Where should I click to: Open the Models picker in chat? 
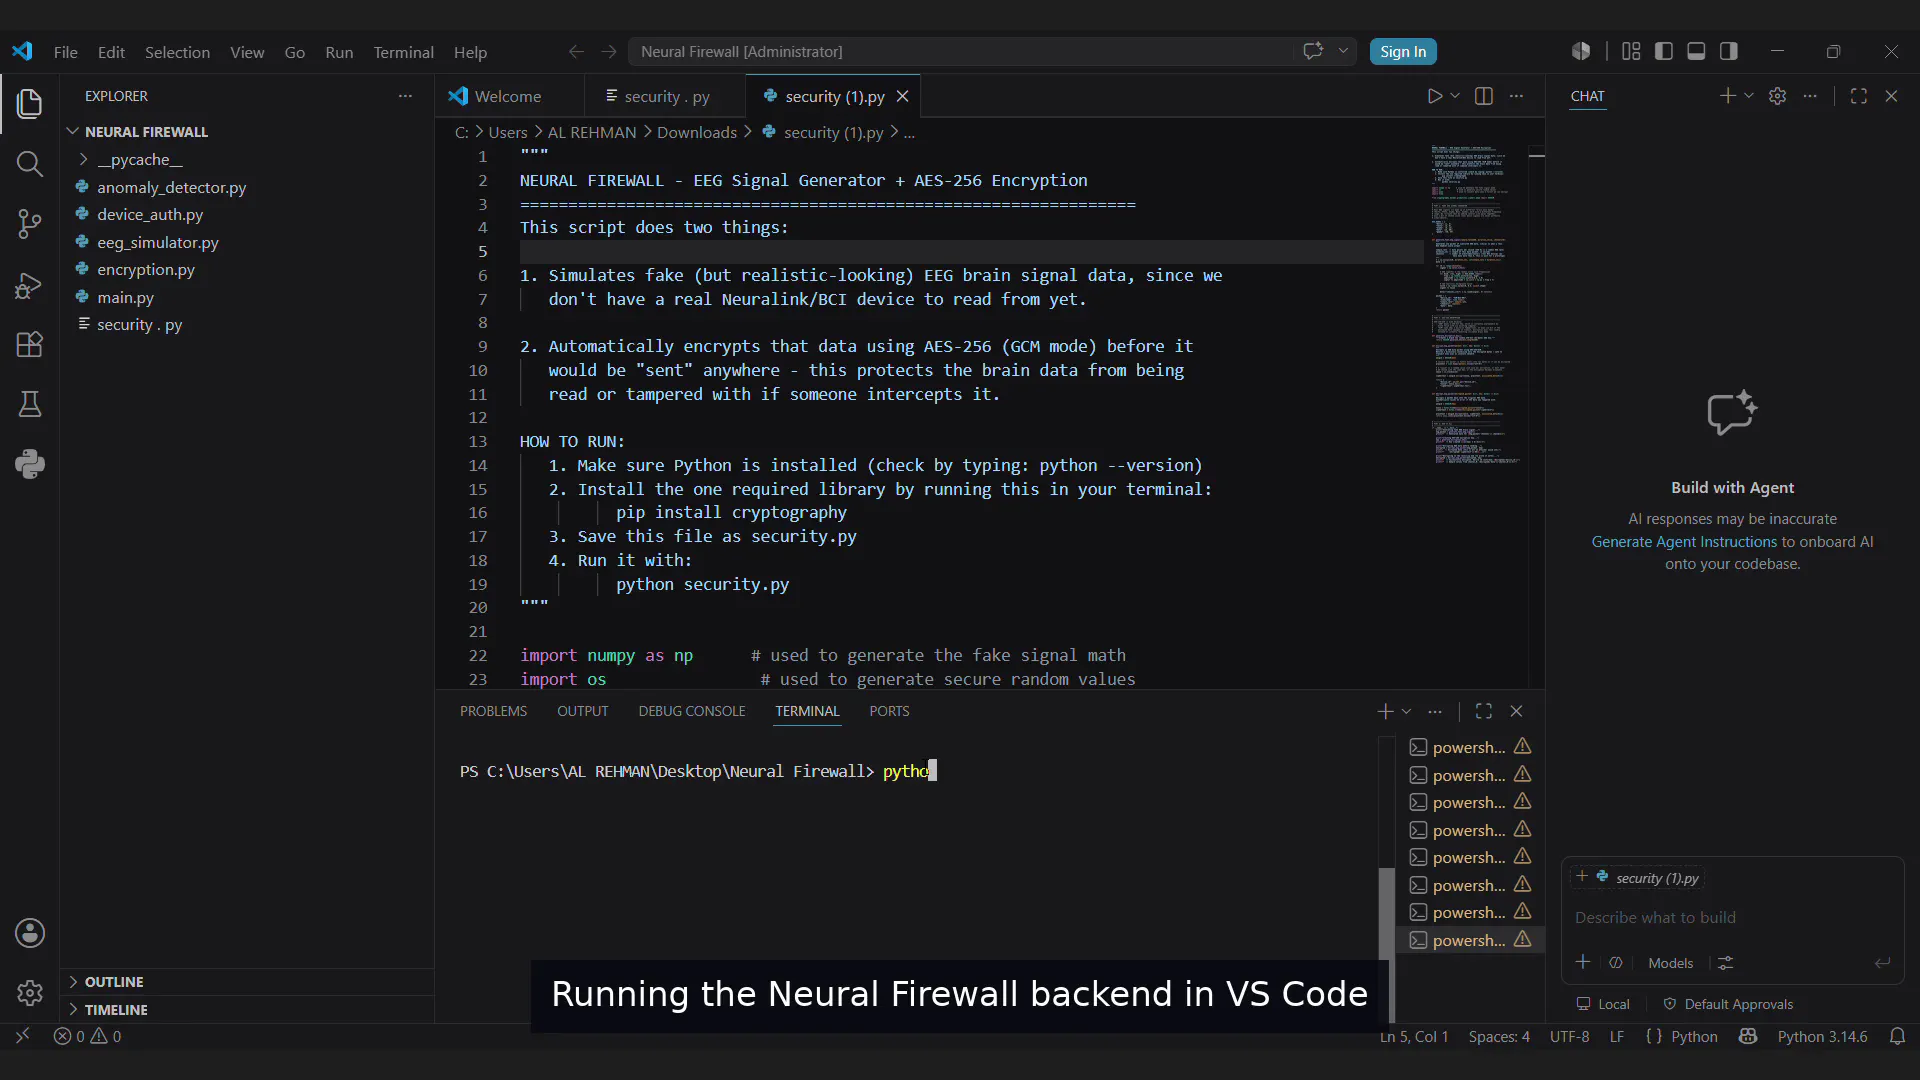[1670, 963]
